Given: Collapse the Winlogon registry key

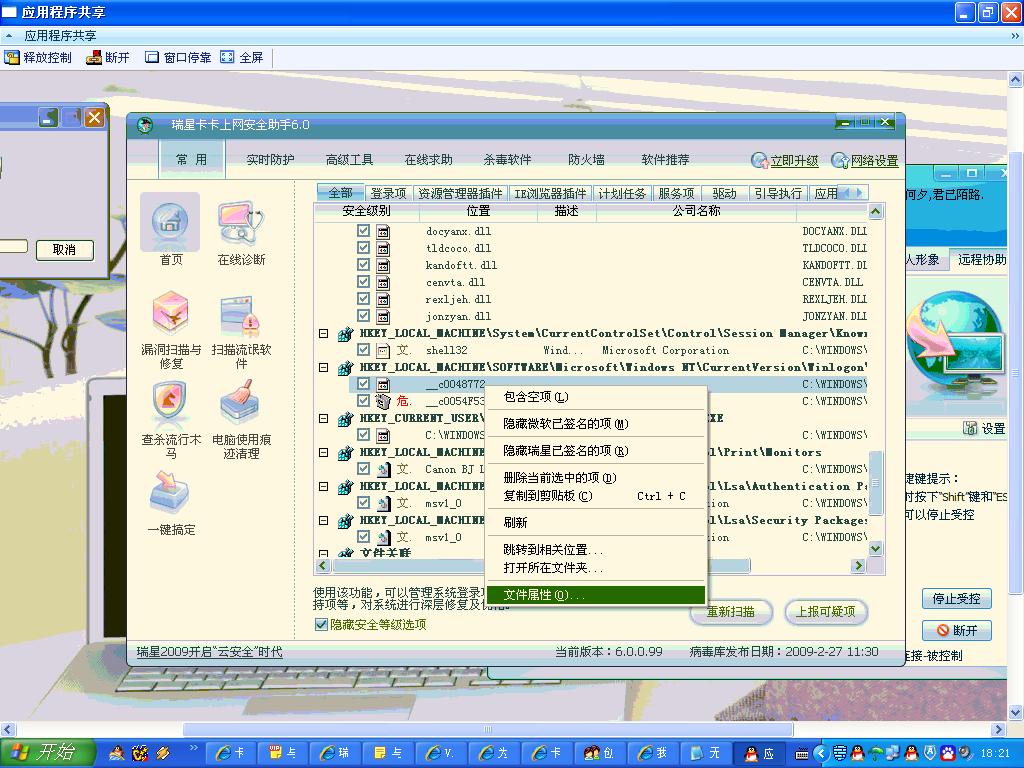Looking at the screenshot, I should click(x=323, y=367).
